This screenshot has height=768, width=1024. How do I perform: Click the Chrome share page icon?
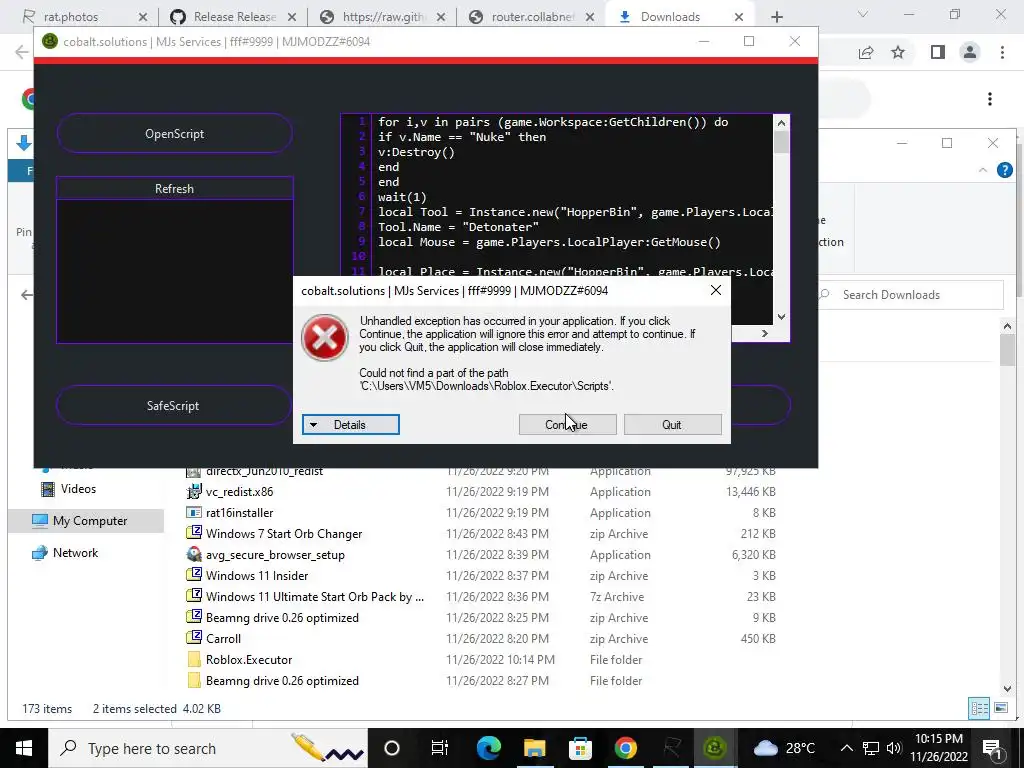point(866,52)
